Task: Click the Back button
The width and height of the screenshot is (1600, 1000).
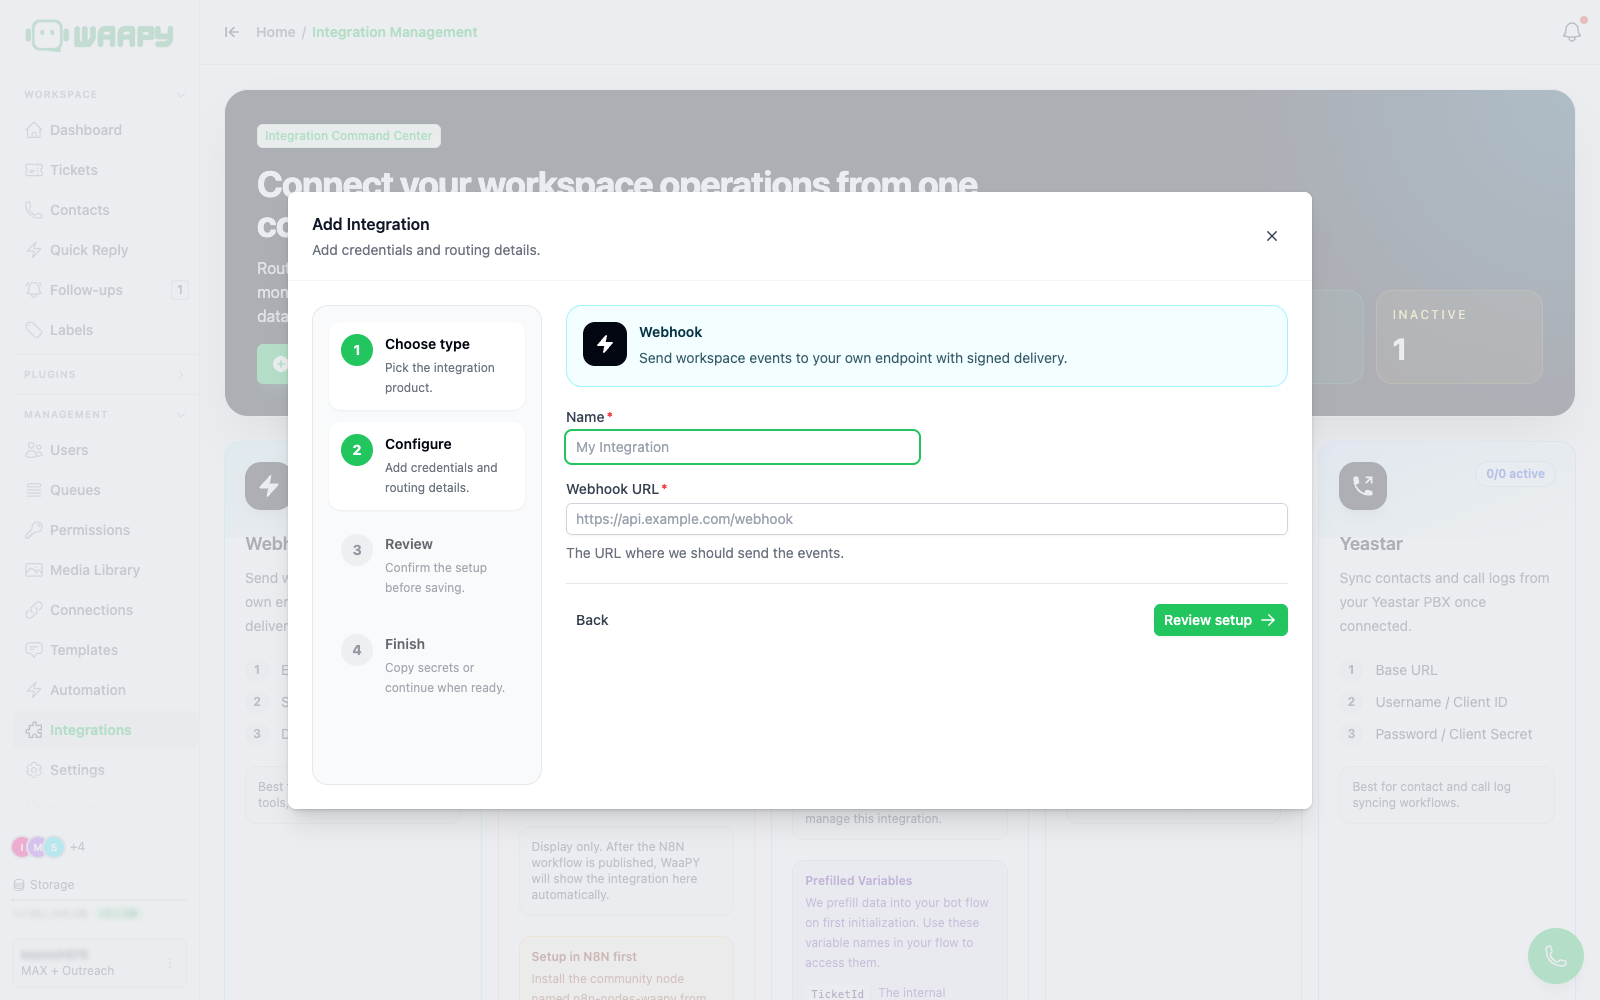Action: pos(592,620)
